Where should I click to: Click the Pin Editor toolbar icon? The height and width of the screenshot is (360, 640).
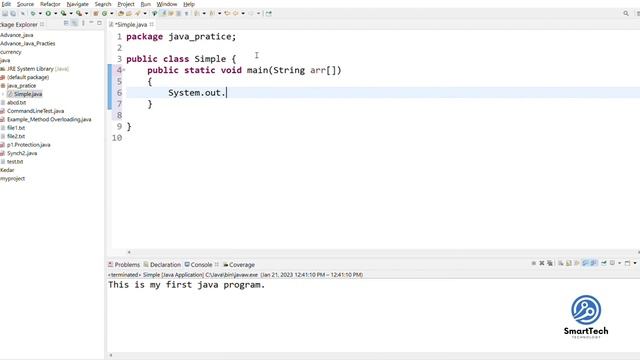pyautogui.click(x=269, y=13)
